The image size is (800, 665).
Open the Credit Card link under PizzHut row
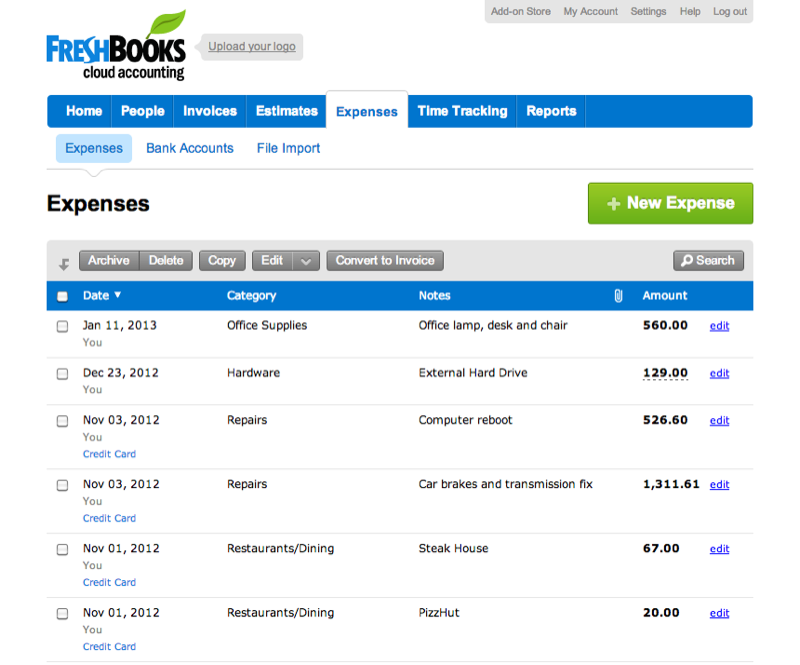pyautogui.click(x=108, y=646)
